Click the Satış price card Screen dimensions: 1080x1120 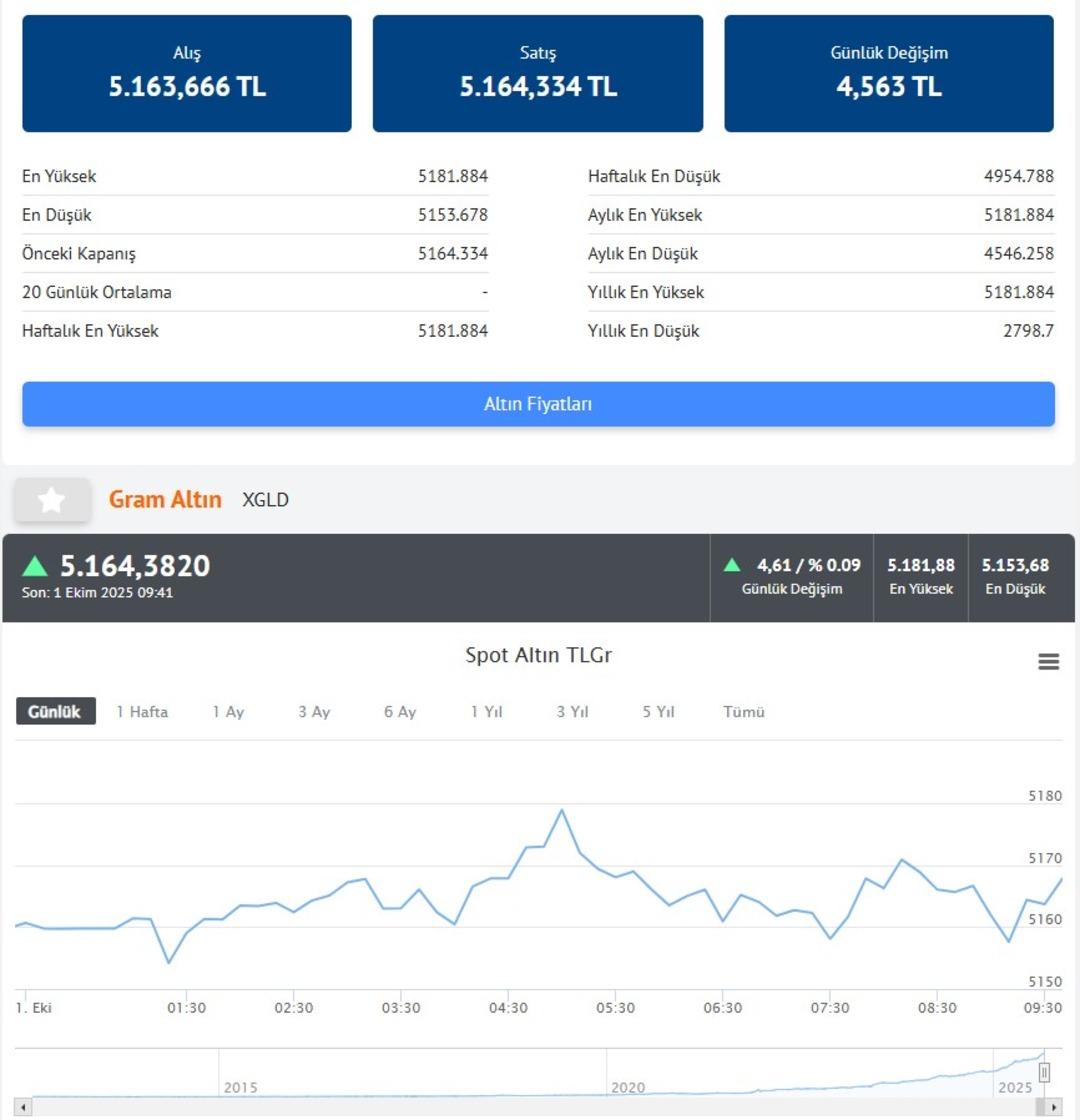click(538, 73)
